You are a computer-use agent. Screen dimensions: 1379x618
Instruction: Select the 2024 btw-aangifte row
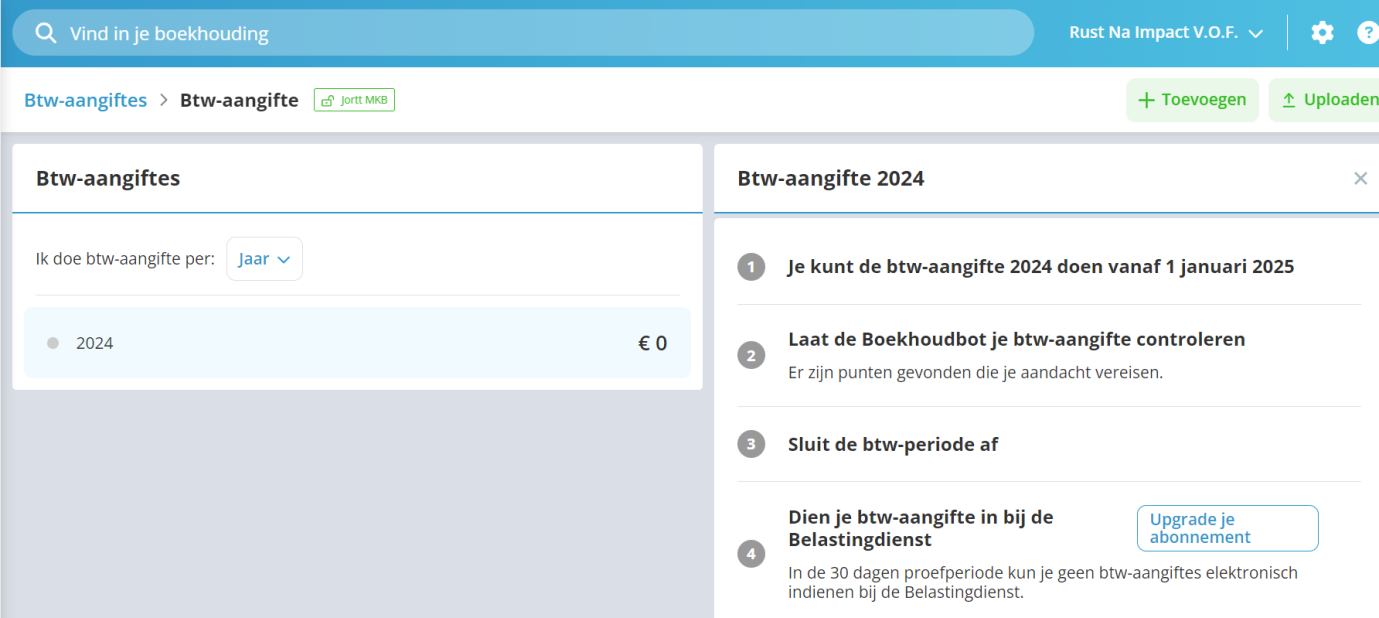pyautogui.click(x=357, y=343)
